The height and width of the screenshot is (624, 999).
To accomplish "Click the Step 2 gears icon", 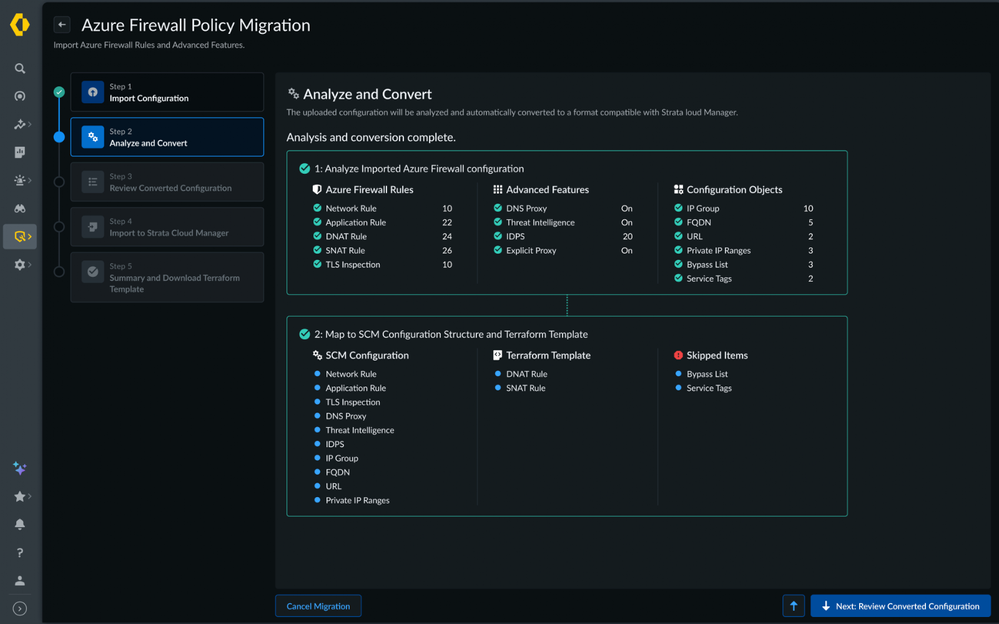I will click(92, 137).
